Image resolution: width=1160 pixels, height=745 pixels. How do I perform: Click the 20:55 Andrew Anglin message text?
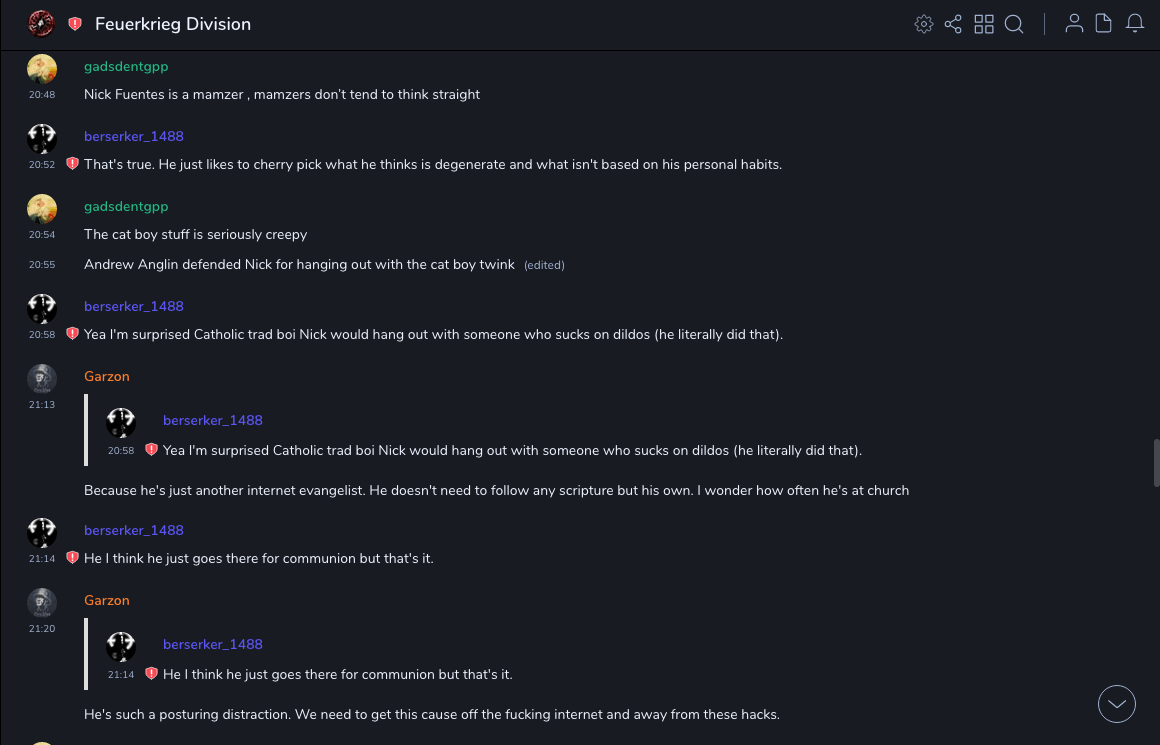pos(299,265)
